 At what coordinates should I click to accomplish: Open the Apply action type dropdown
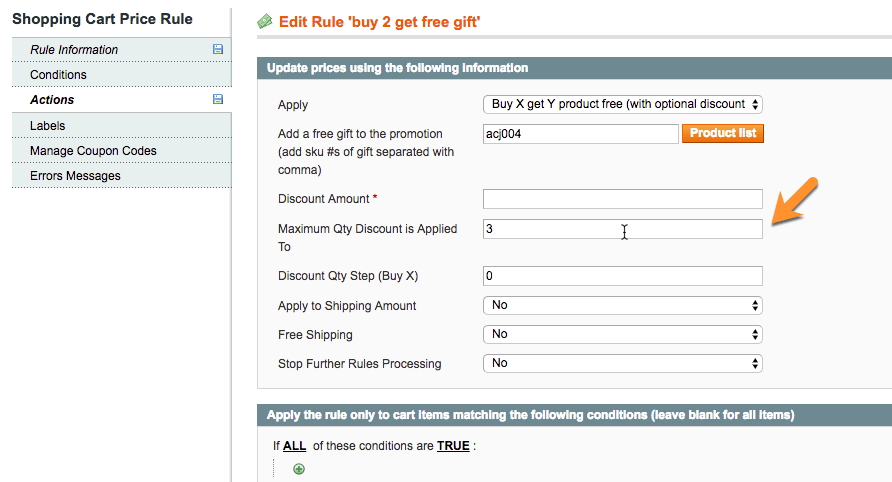click(x=622, y=104)
